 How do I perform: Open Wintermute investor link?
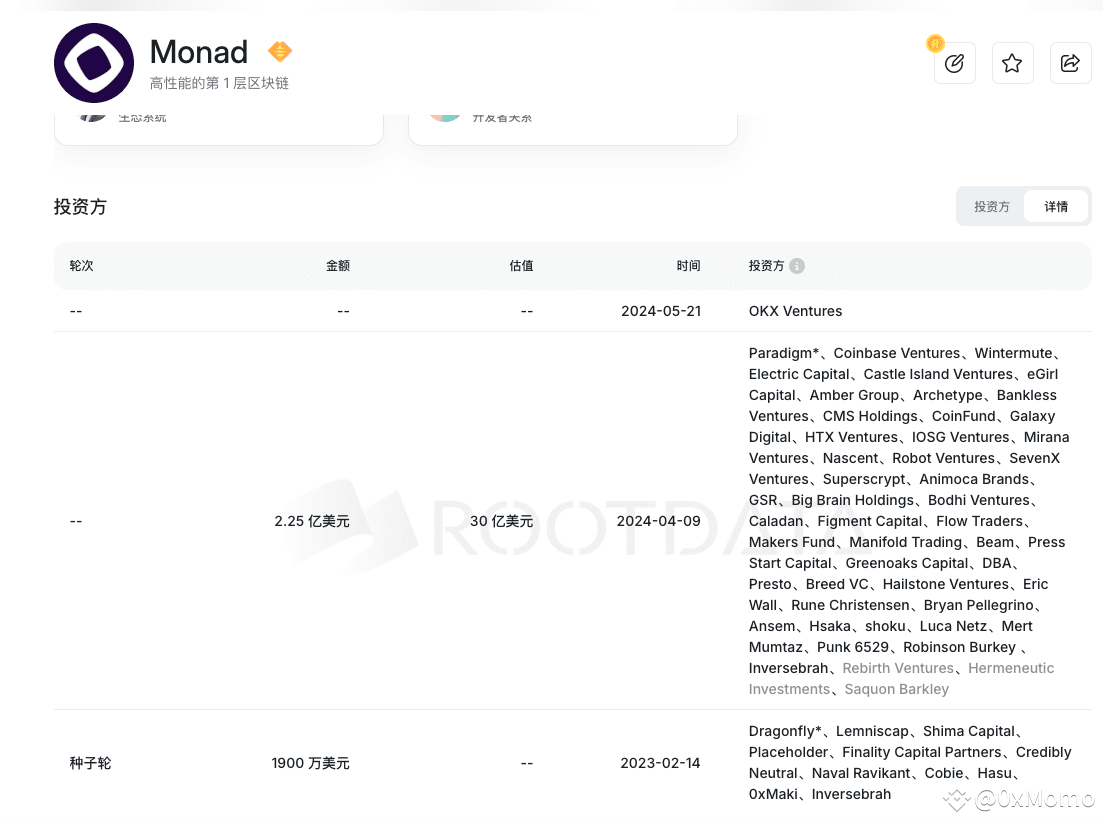[x=1013, y=353]
